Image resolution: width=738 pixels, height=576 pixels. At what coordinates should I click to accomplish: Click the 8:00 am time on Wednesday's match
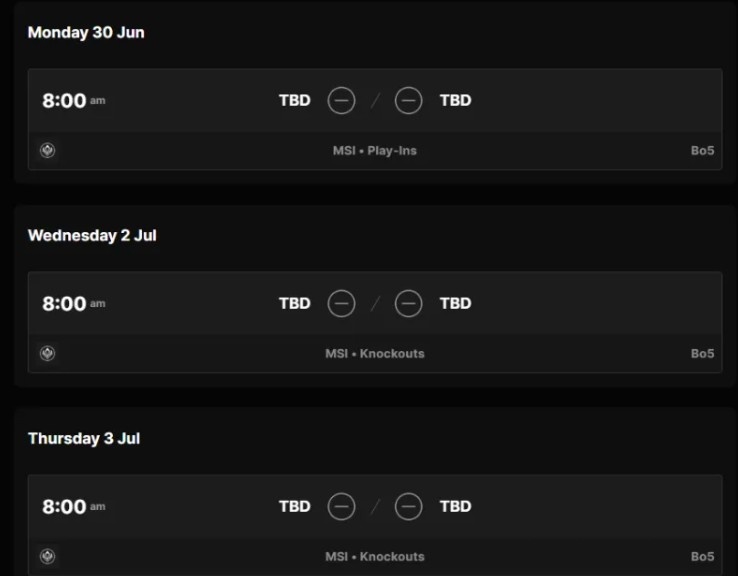(x=73, y=303)
